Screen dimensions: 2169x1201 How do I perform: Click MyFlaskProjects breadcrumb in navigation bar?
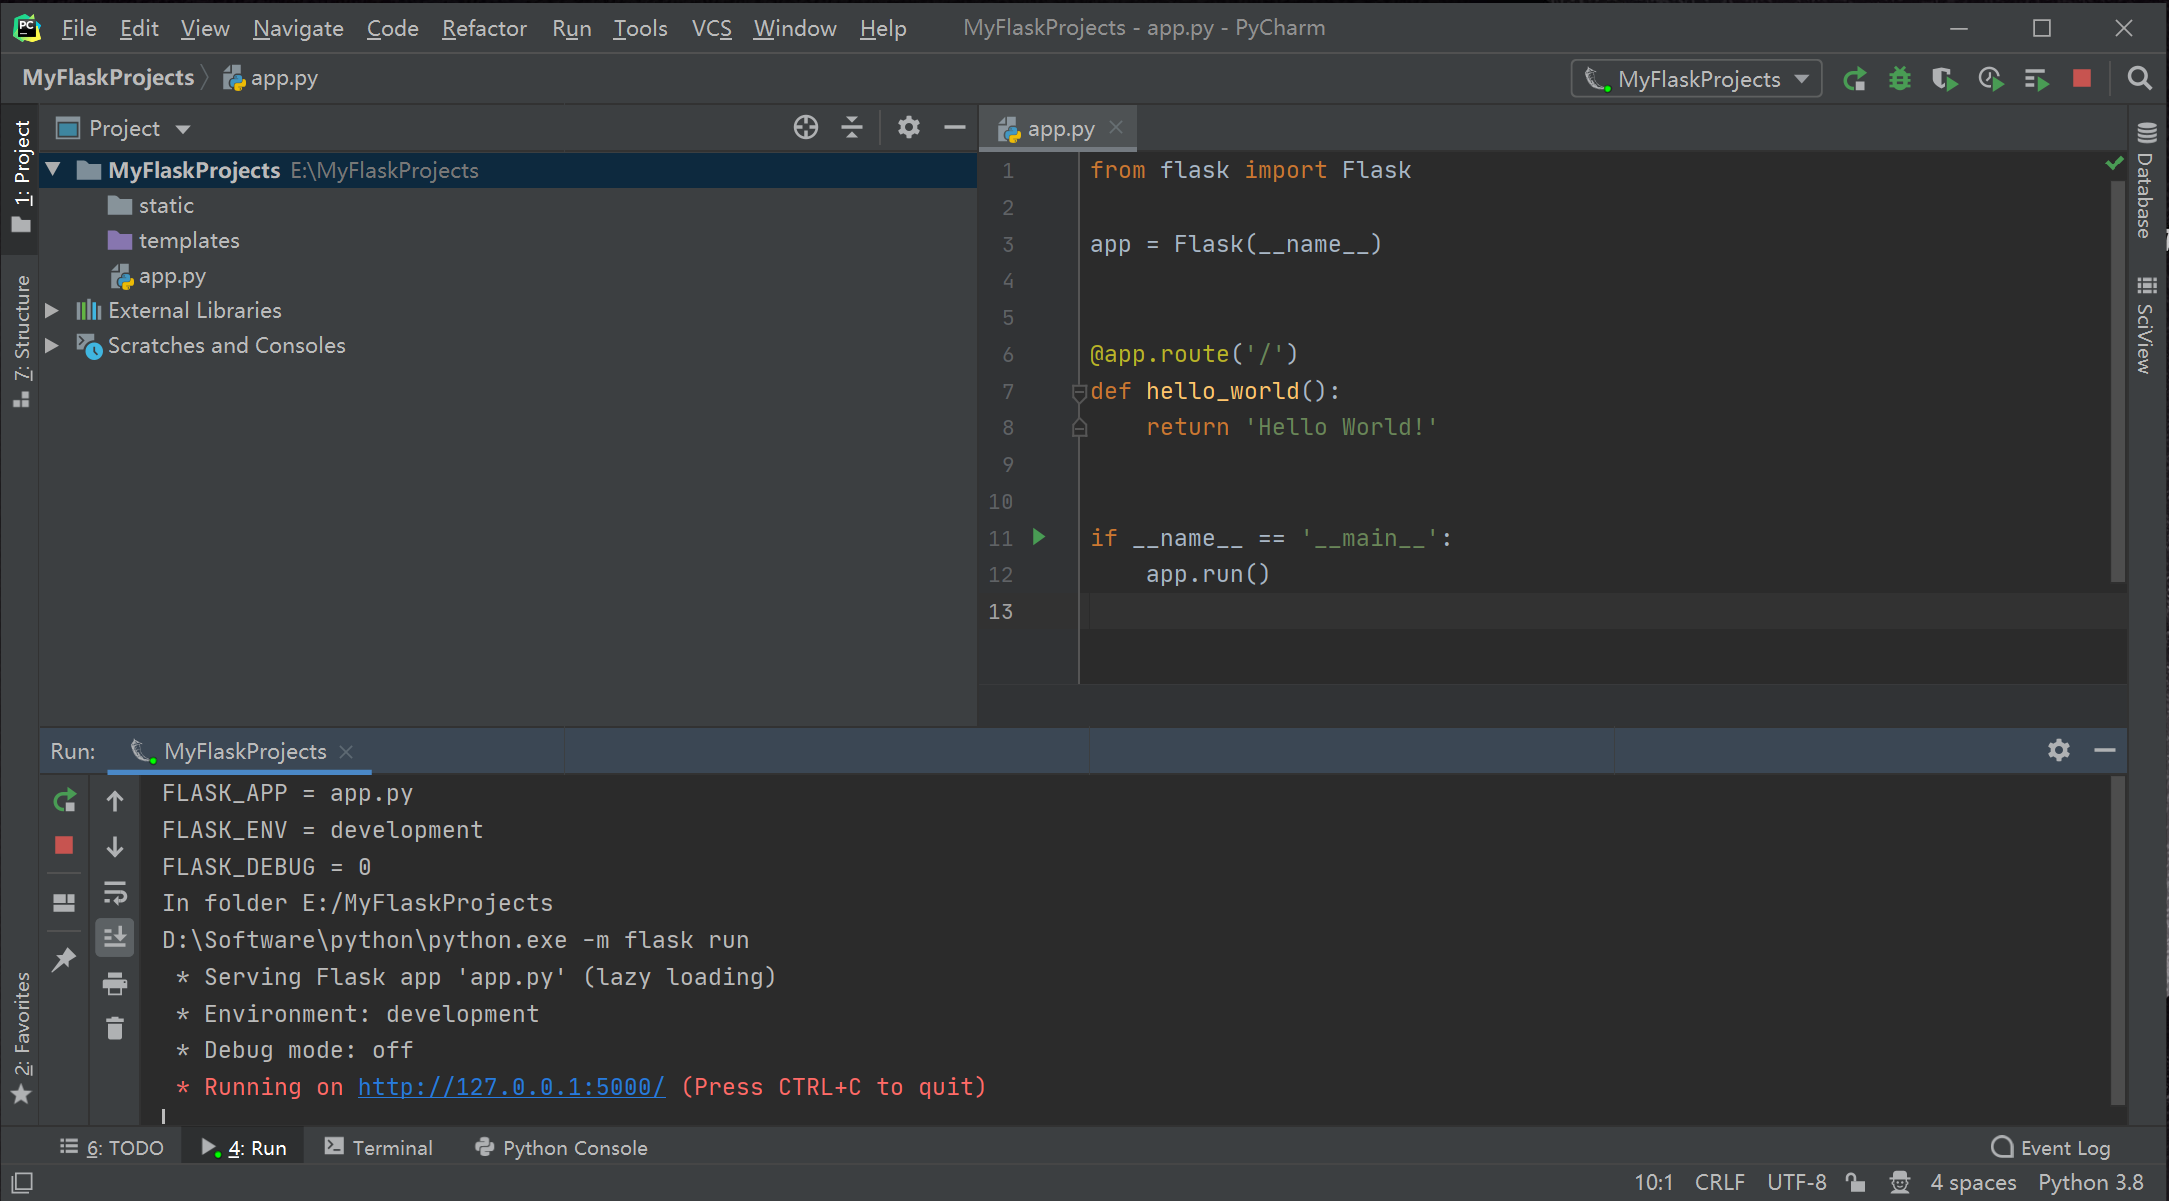108,78
